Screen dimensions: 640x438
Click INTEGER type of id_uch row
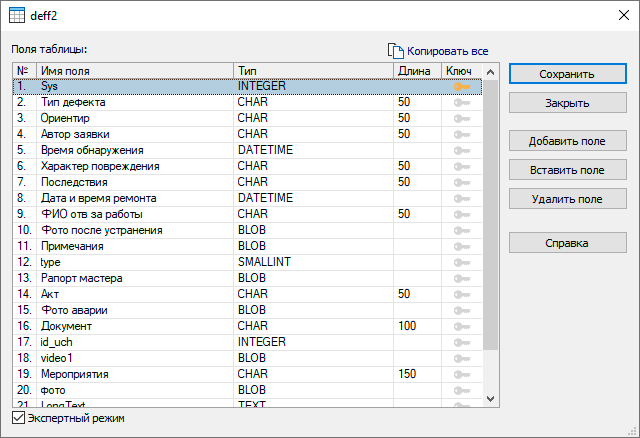coord(262,342)
